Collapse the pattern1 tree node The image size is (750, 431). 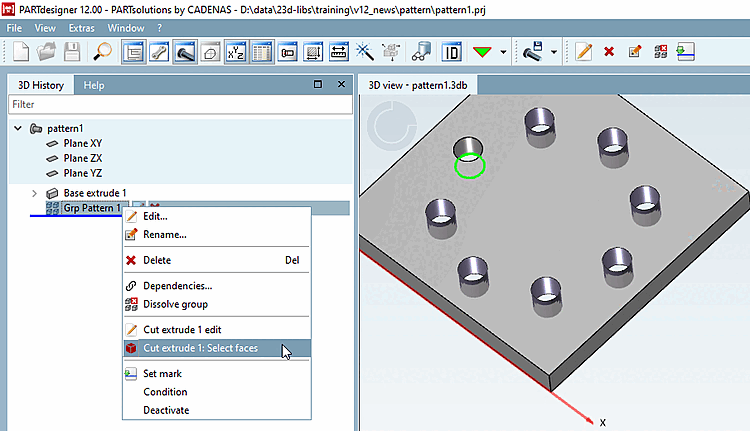coord(19,129)
